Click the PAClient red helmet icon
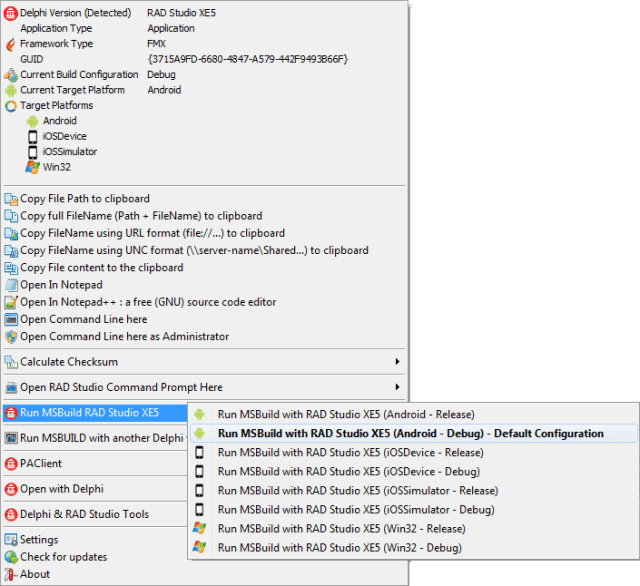Image resolution: width=640 pixels, height=586 pixels. [x=11, y=464]
